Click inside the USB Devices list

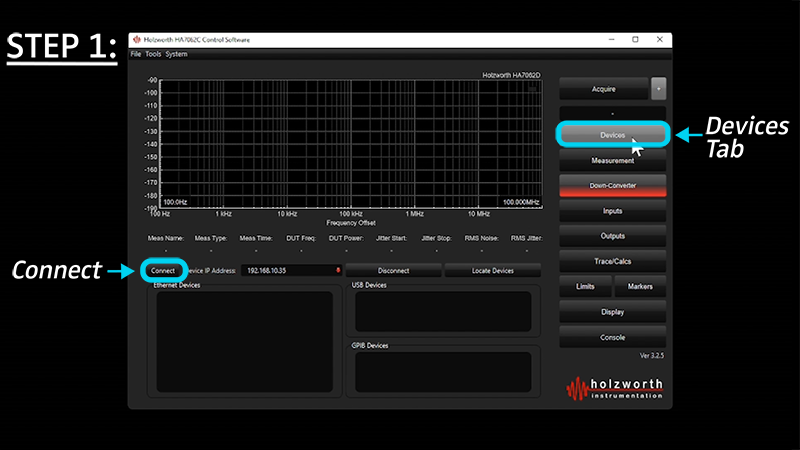[x=443, y=311]
